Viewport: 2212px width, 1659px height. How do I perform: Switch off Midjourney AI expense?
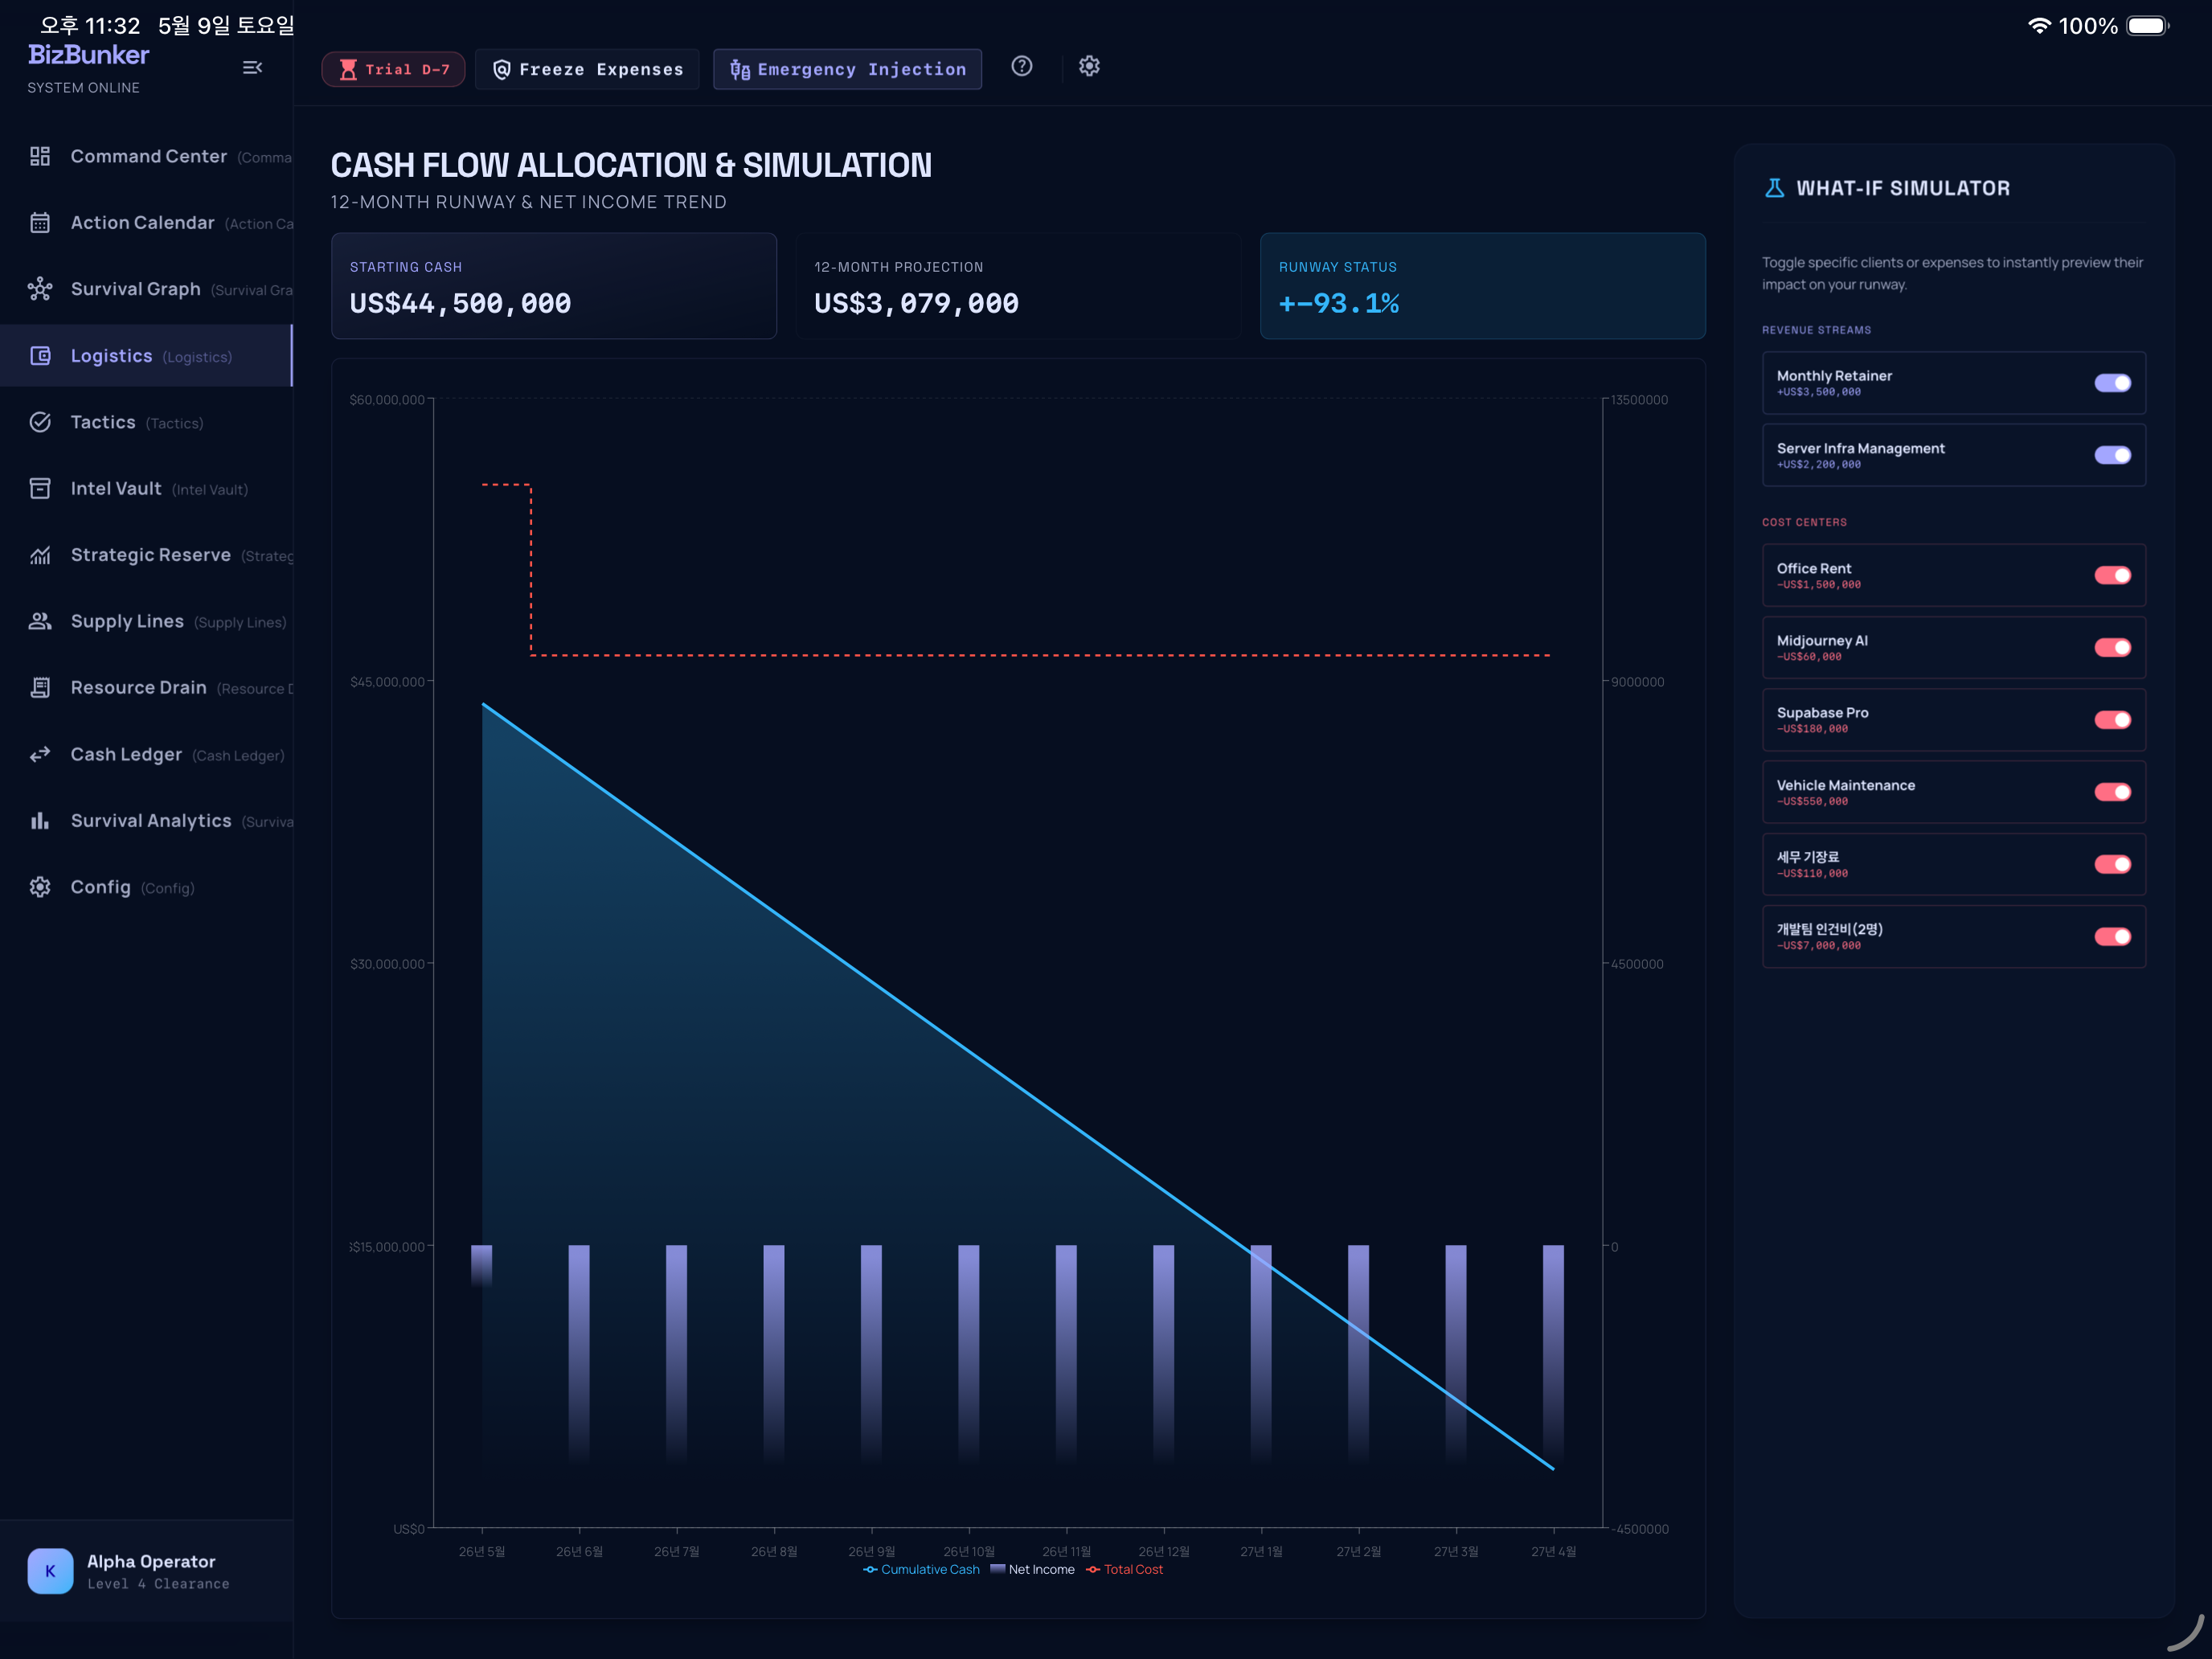[2112, 647]
